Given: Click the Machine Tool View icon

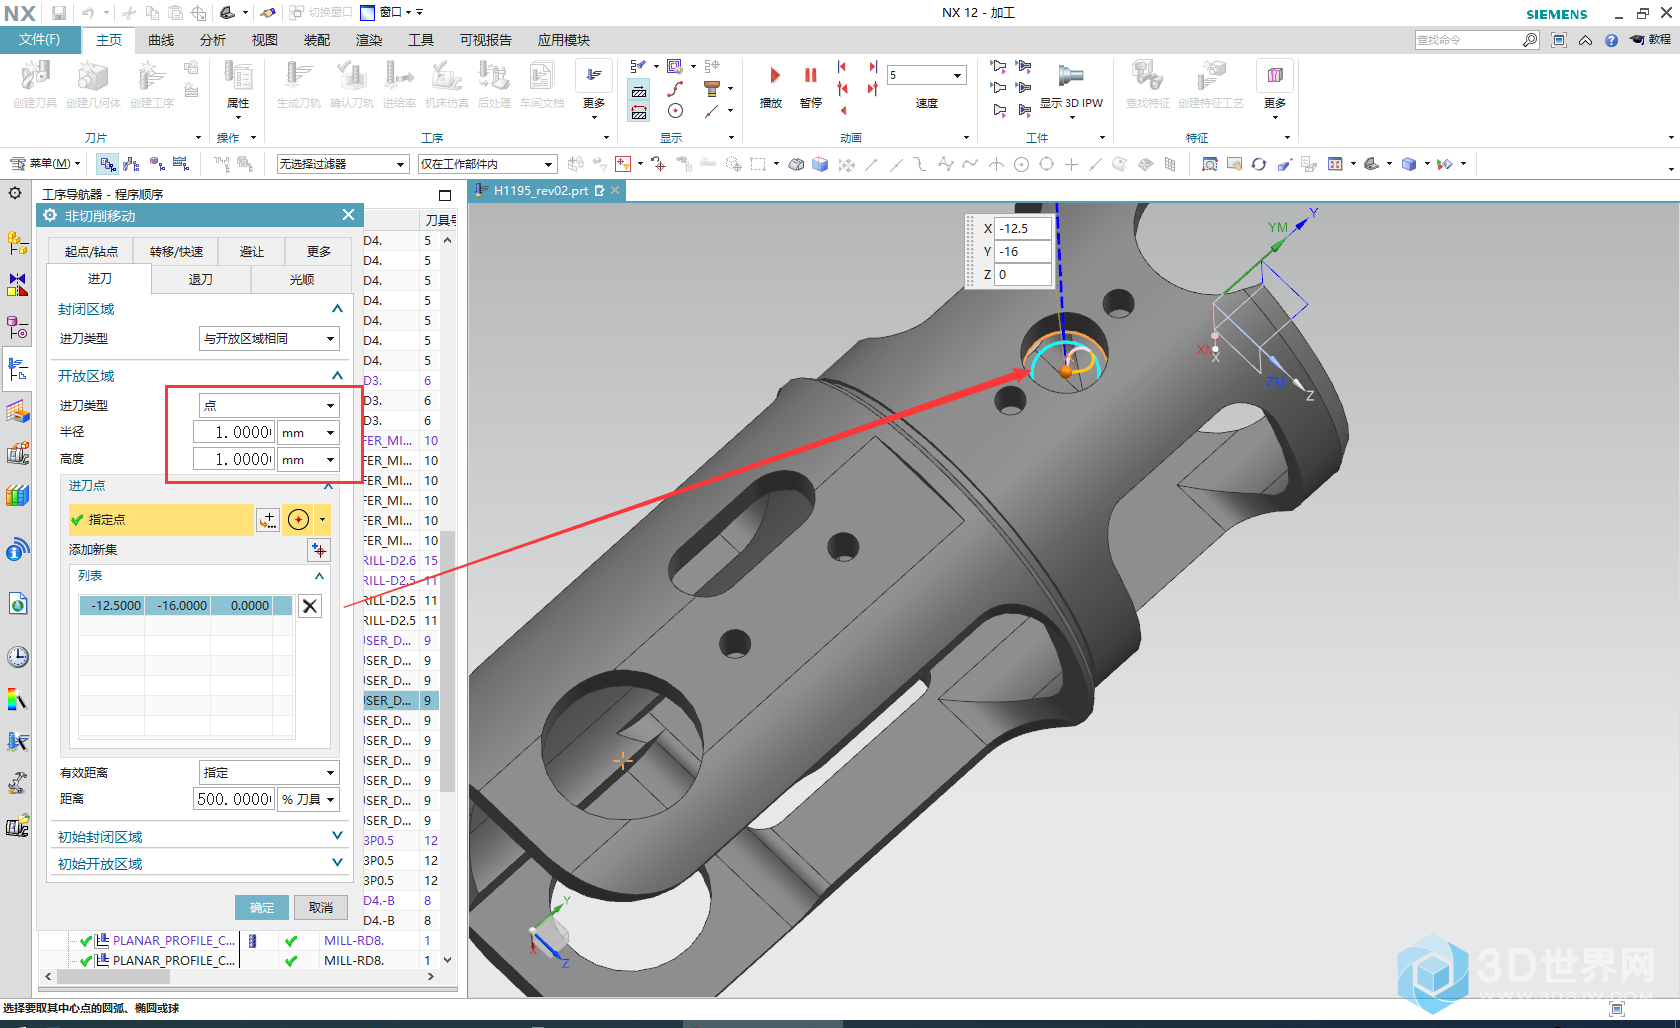Looking at the screenshot, I should [131, 164].
